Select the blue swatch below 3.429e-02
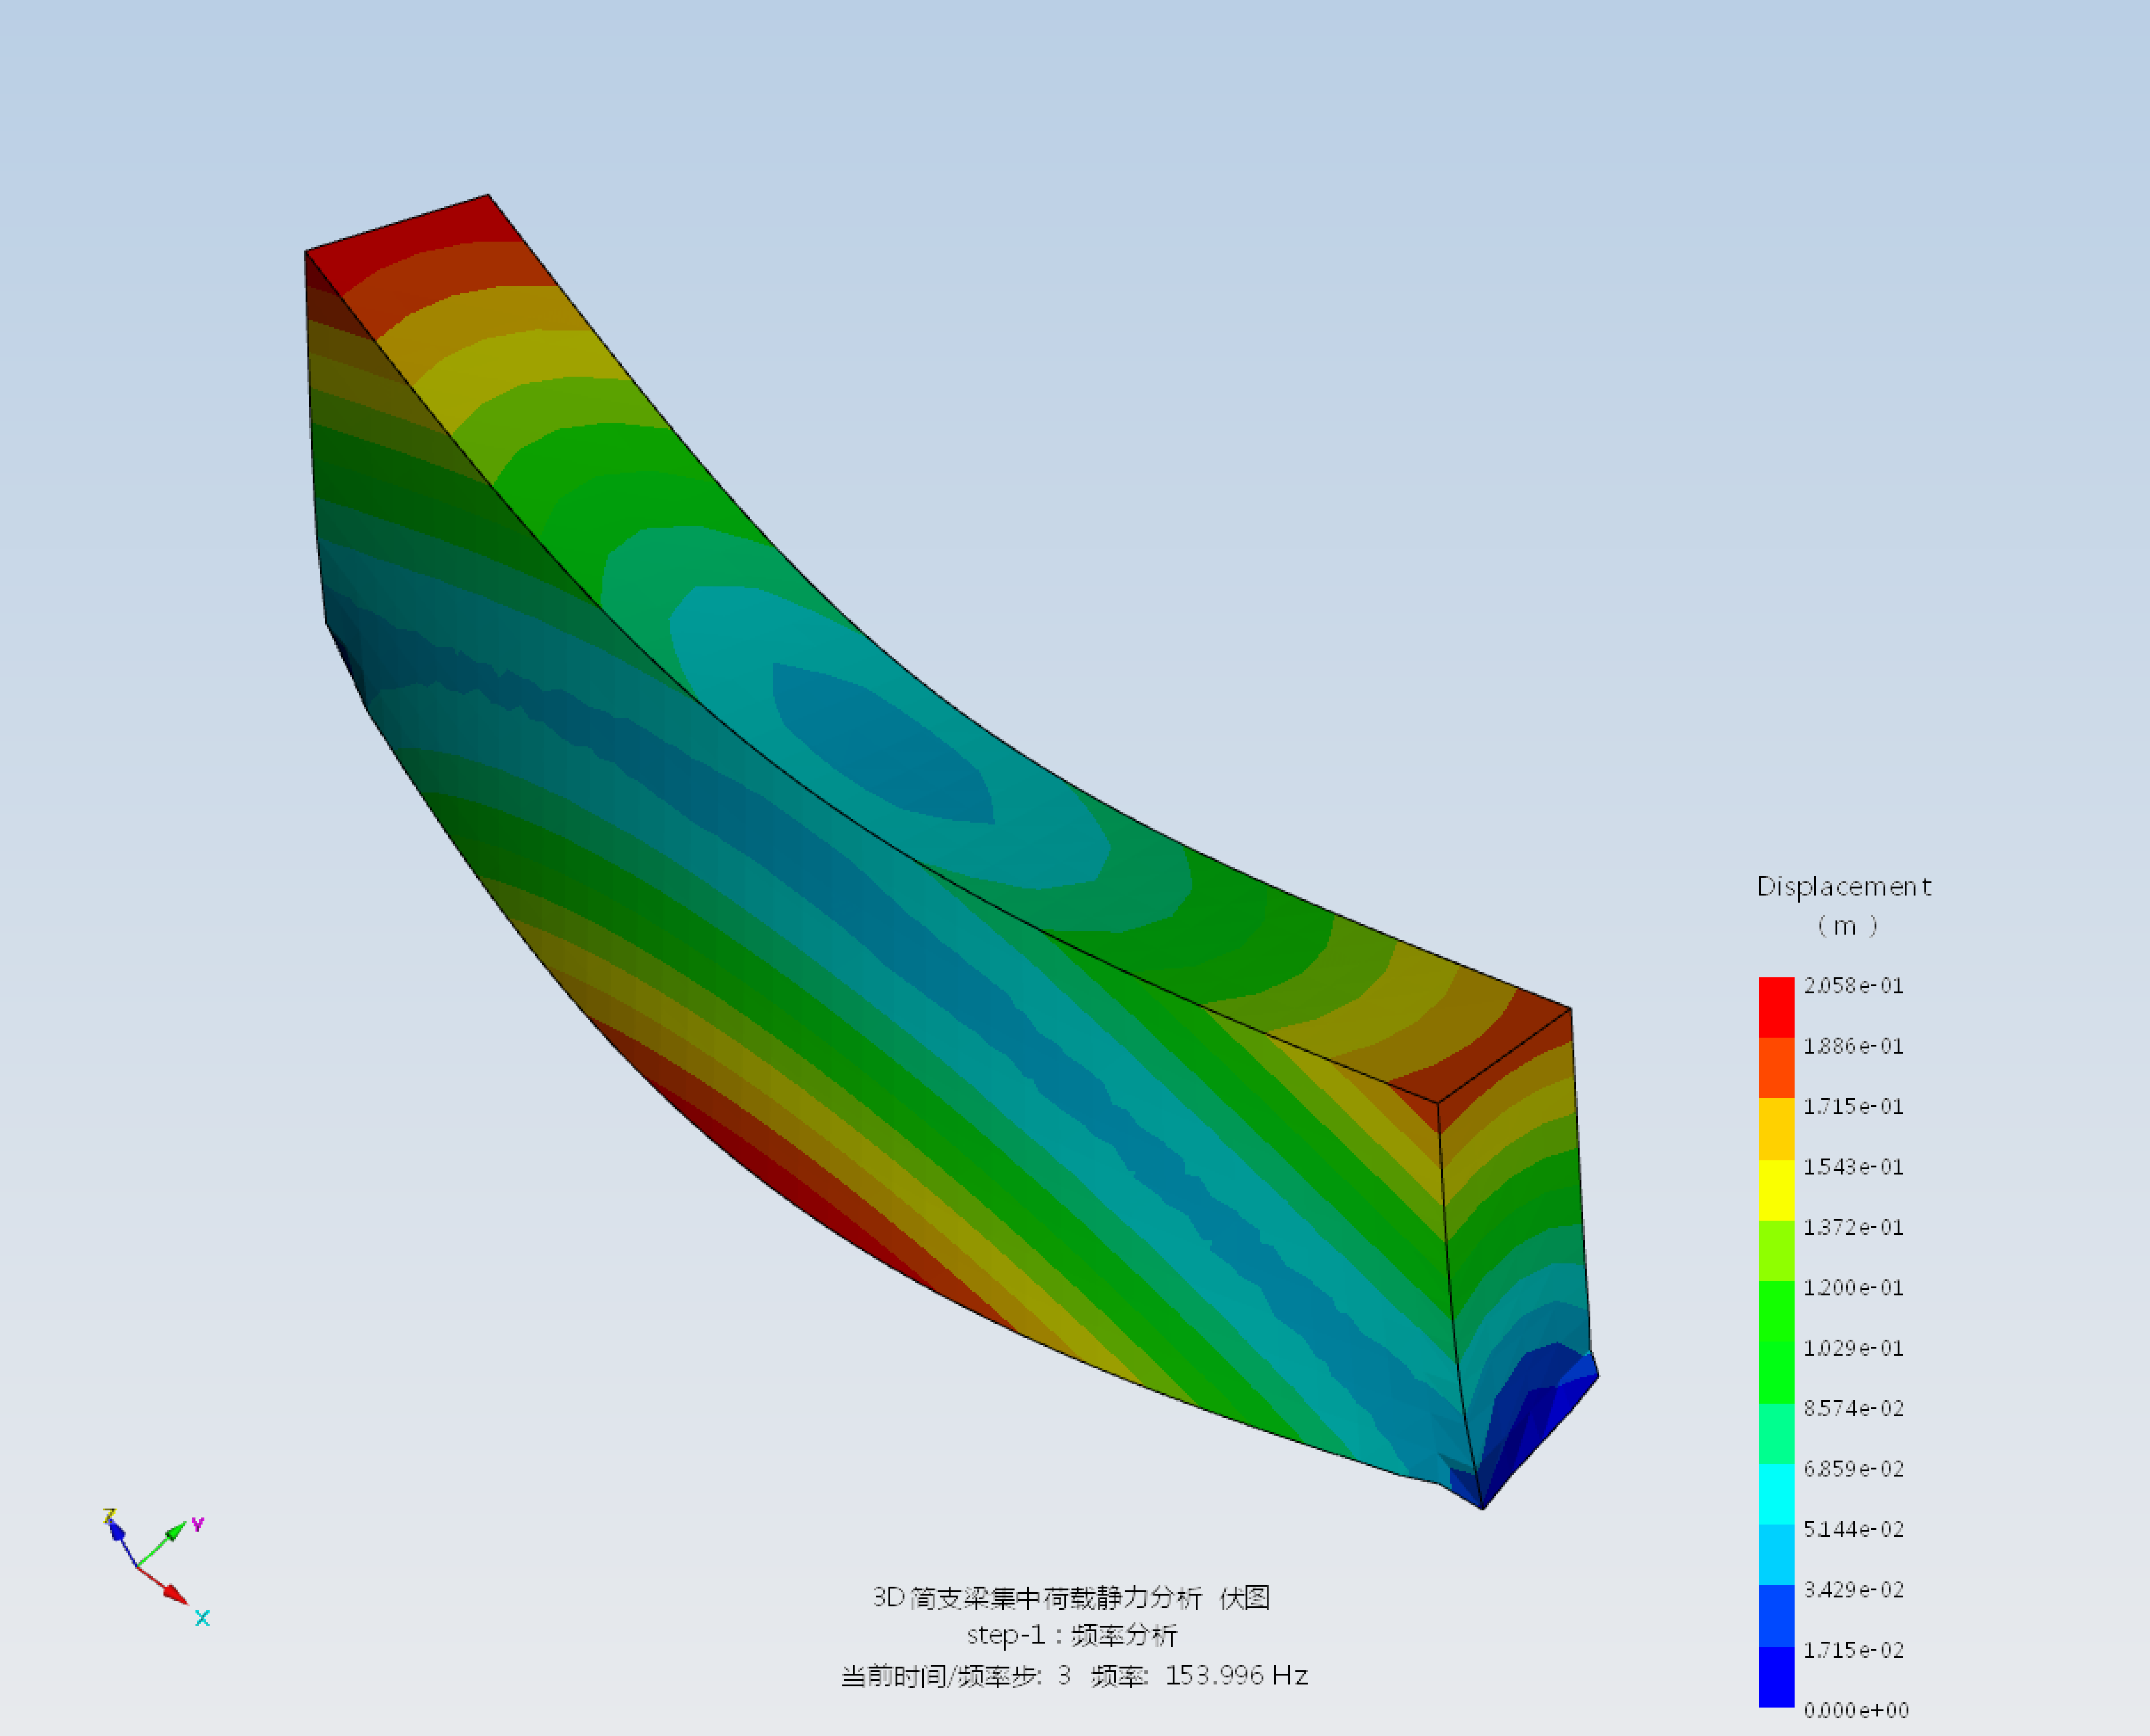 tap(1776, 1615)
